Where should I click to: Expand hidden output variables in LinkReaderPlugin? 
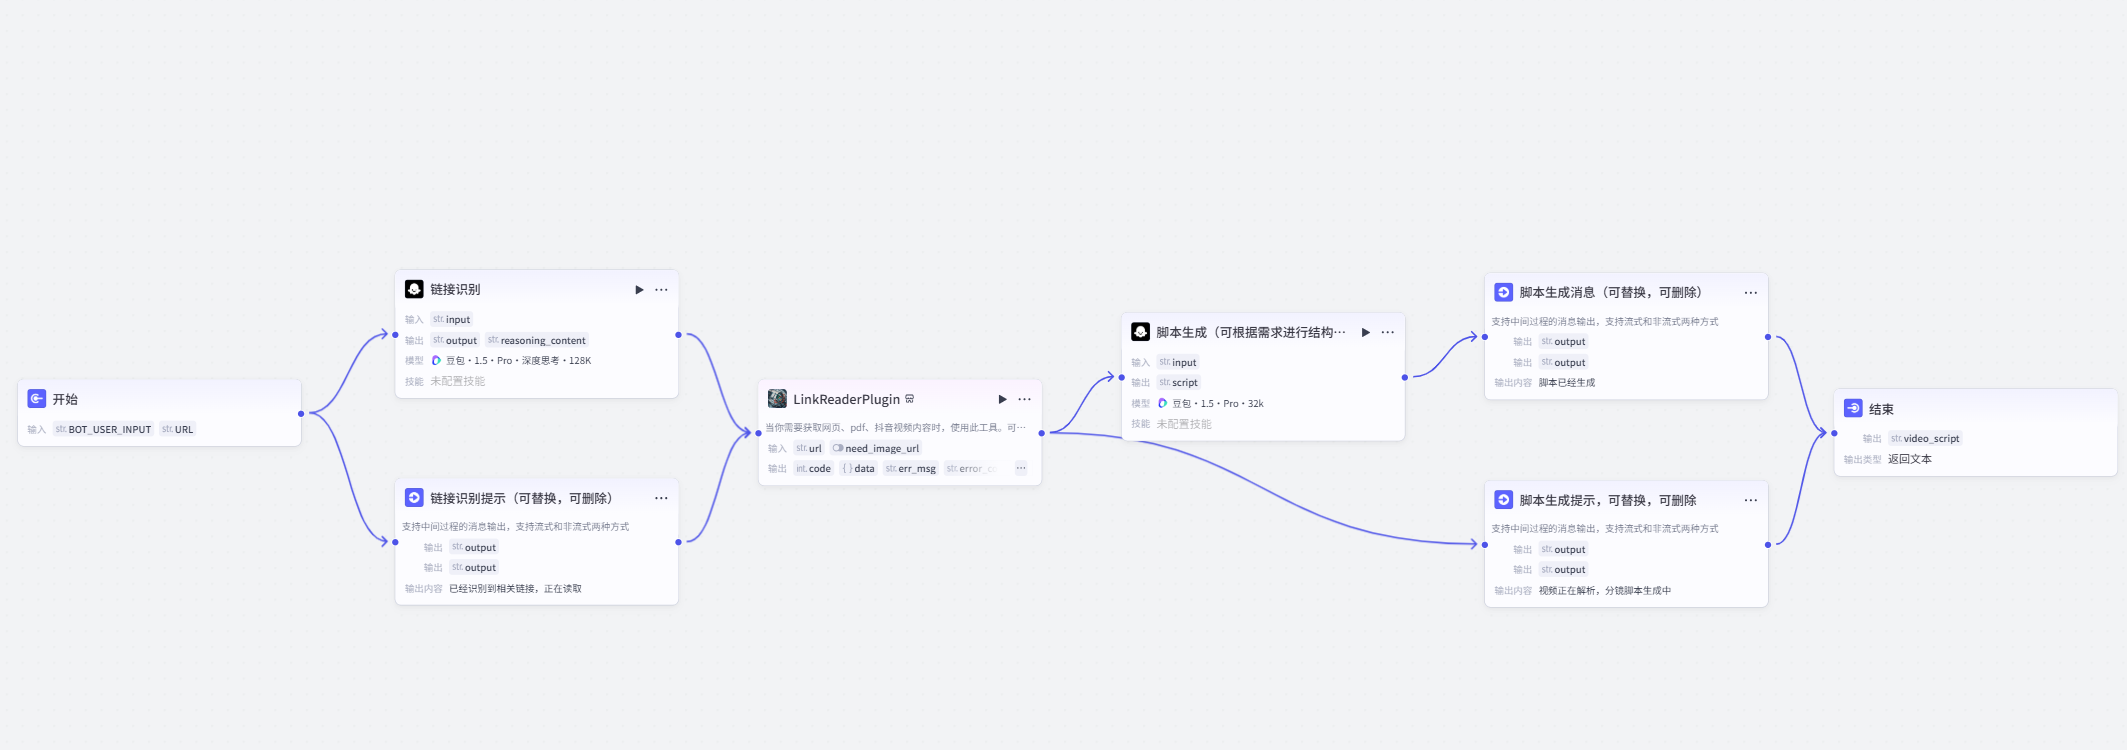1020,468
